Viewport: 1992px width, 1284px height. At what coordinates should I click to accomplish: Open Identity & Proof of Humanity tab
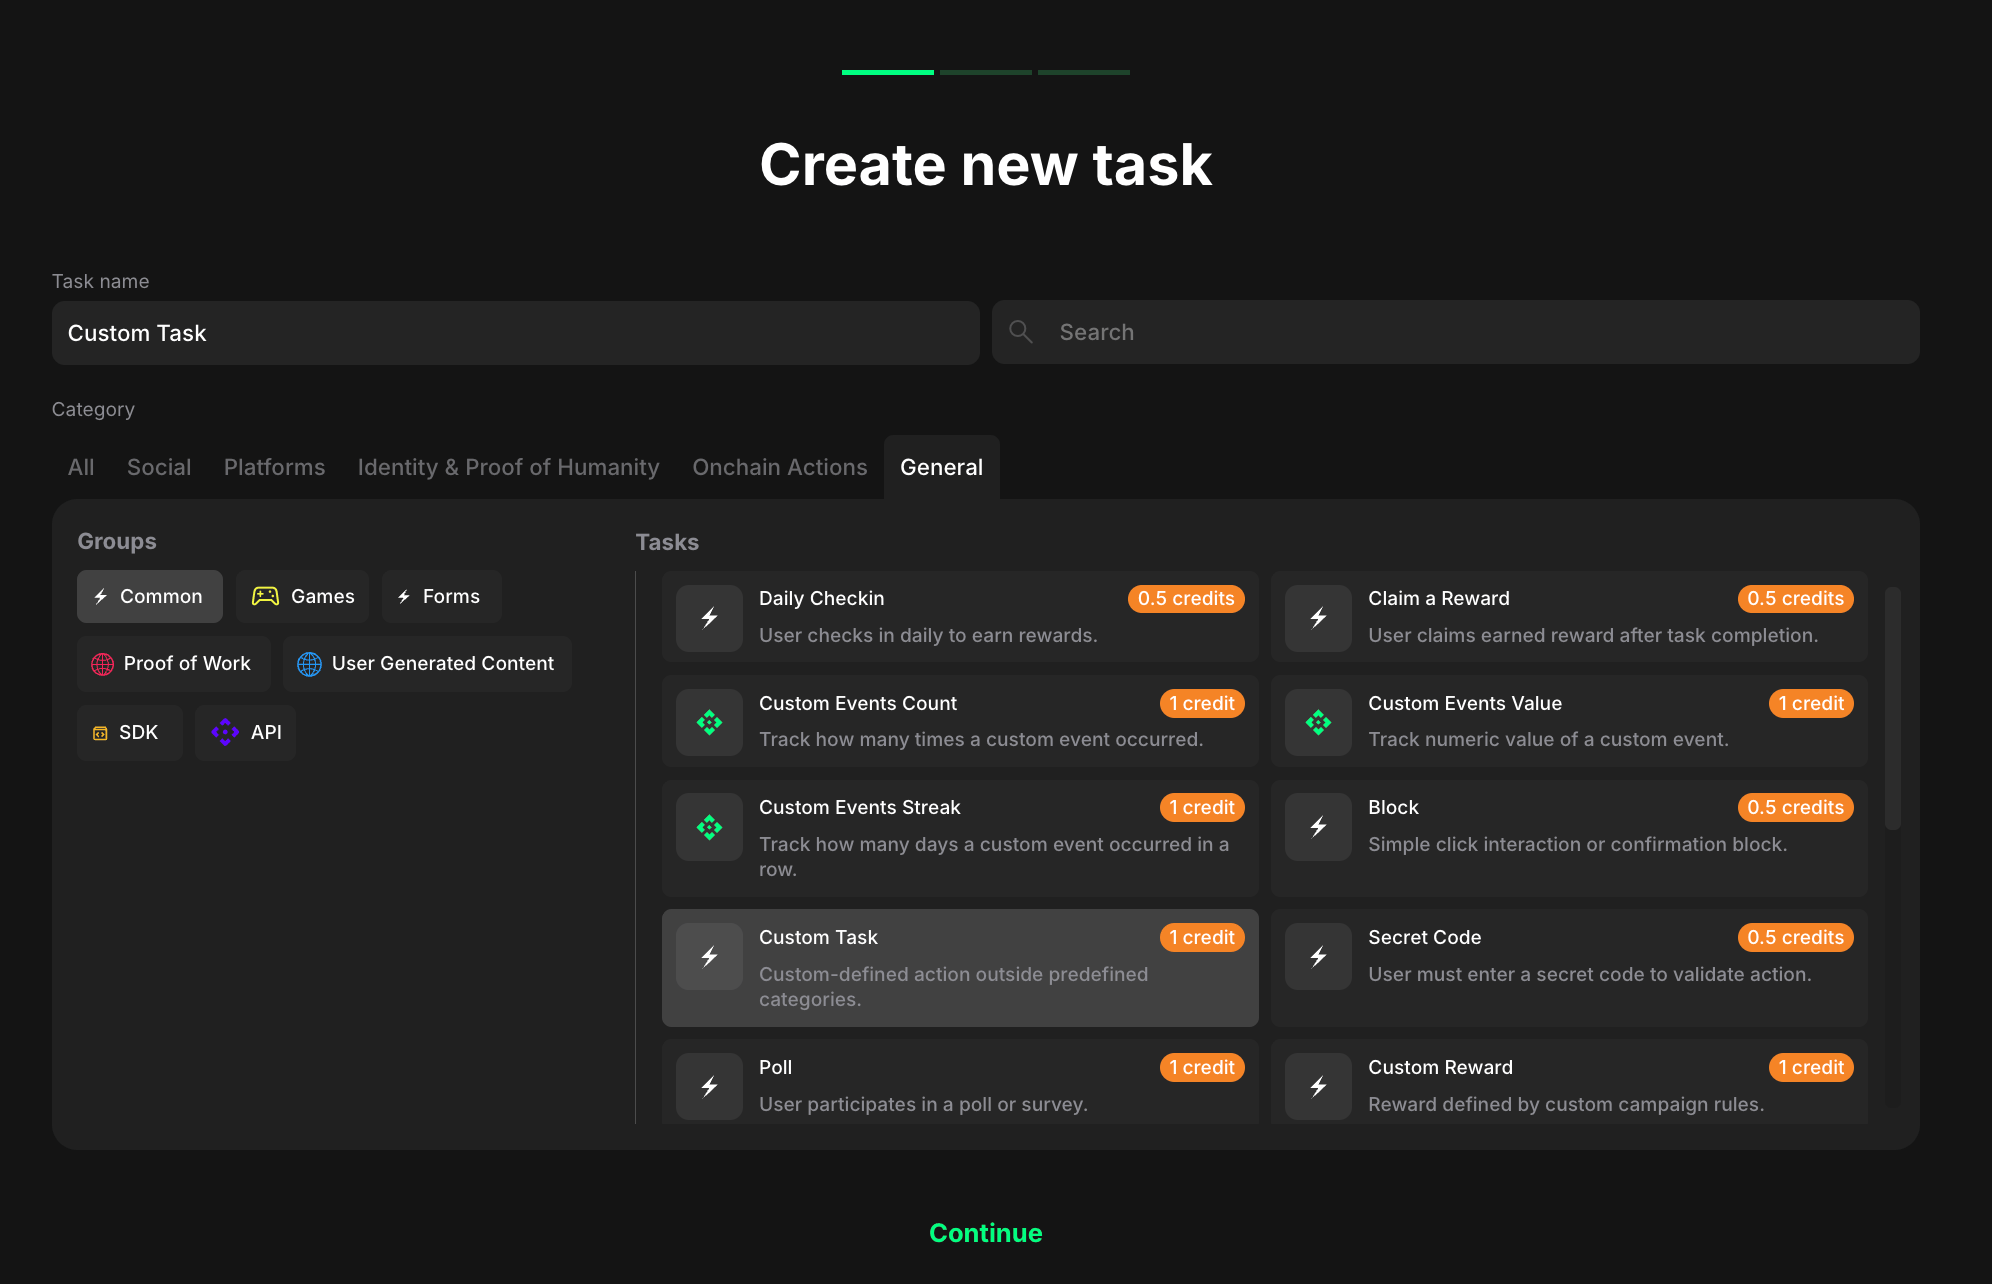(508, 467)
